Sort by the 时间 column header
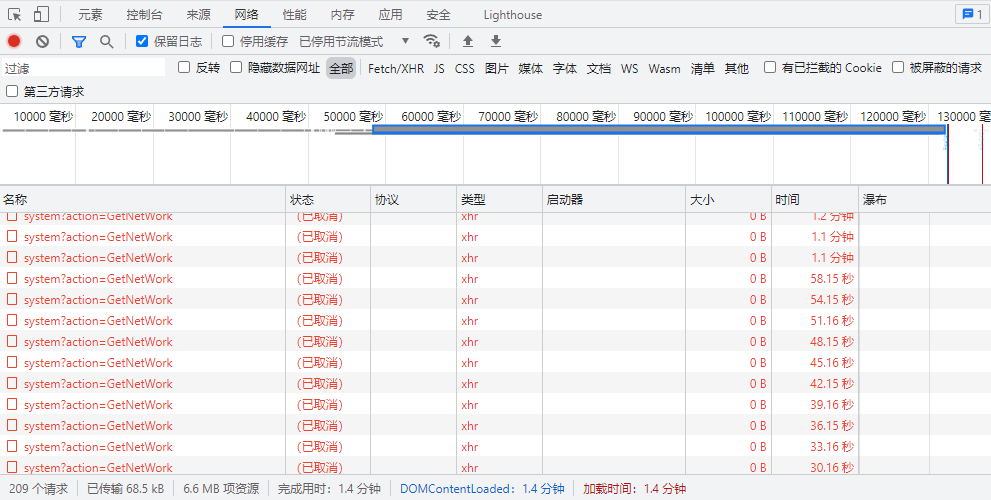Viewport: 991px width, 500px height. (x=815, y=200)
